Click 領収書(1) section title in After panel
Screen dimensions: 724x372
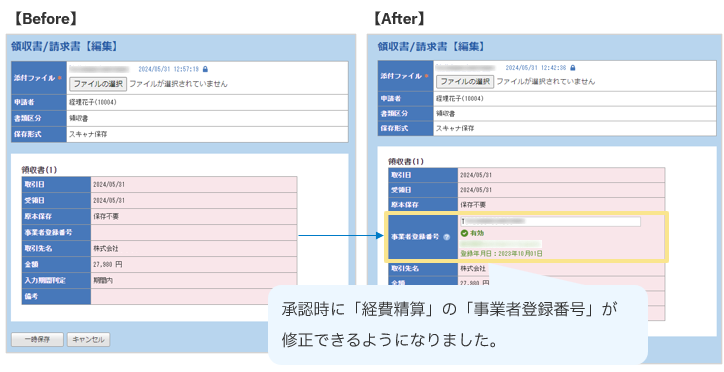click(x=406, y=162)
